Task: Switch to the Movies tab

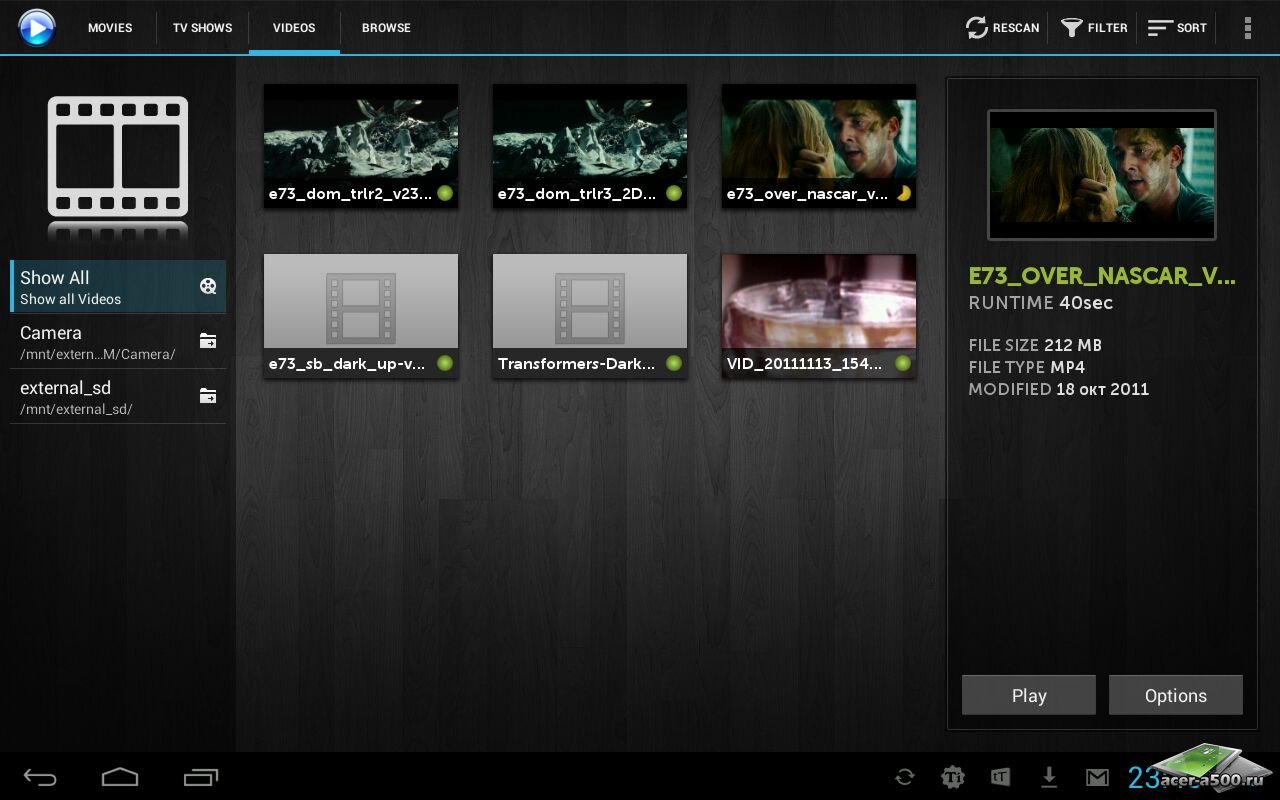Action: point(110,28)
